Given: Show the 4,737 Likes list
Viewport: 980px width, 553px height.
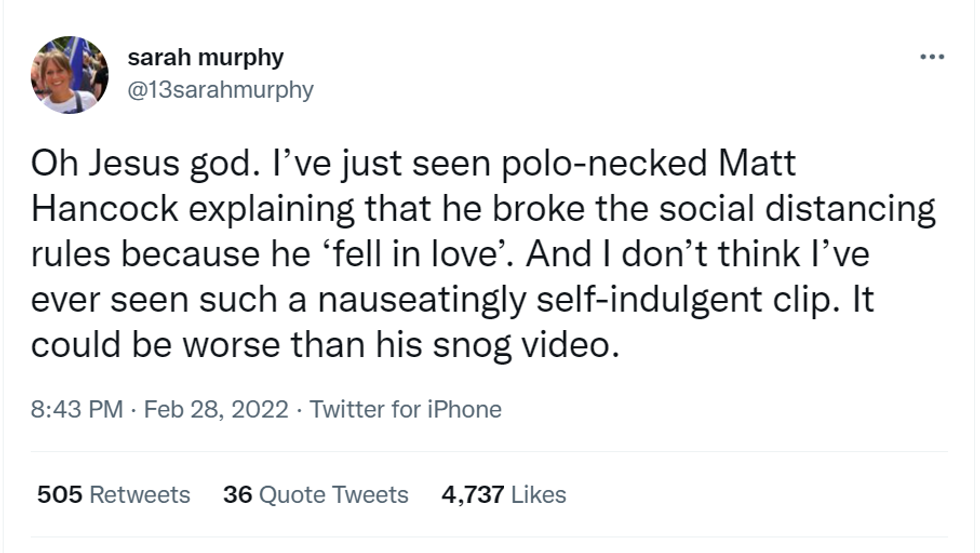Looking at the screenshot, I should tap(503, 495).
